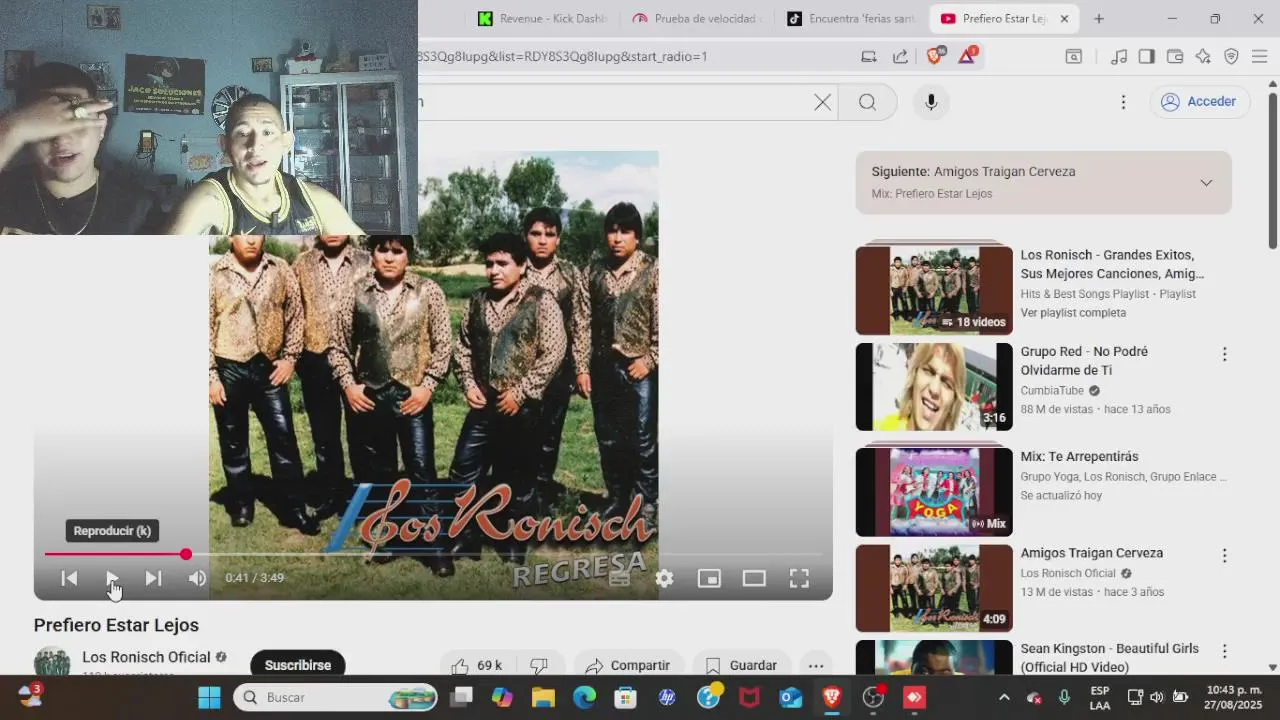The image size is (1280, 720).
Task: Like the video with thumbs up
Action: 475,665
